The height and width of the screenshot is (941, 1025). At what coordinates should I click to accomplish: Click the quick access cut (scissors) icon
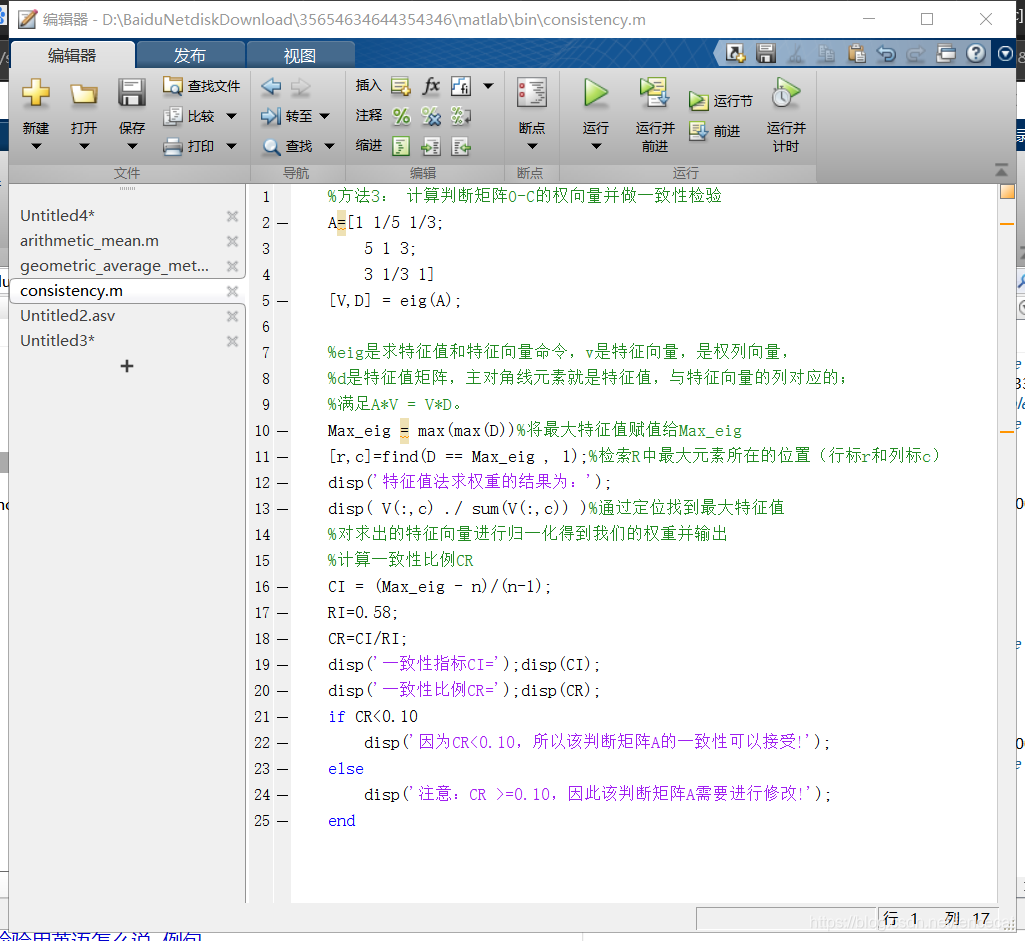(796, 54)
